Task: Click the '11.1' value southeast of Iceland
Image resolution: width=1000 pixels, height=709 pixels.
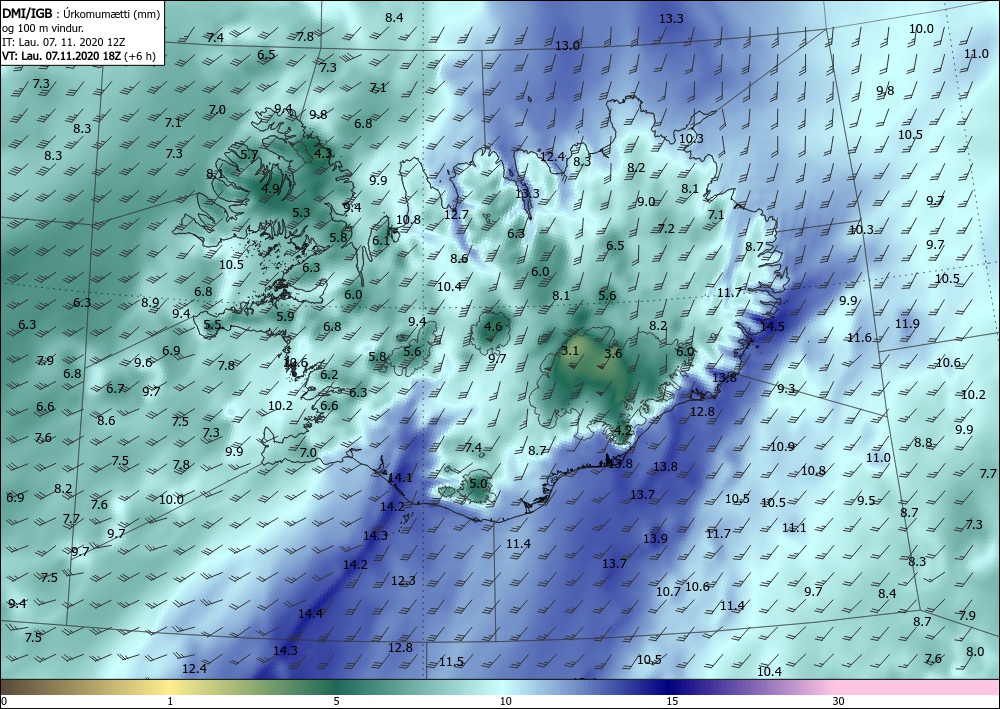Action: click(x=794, y=527)
